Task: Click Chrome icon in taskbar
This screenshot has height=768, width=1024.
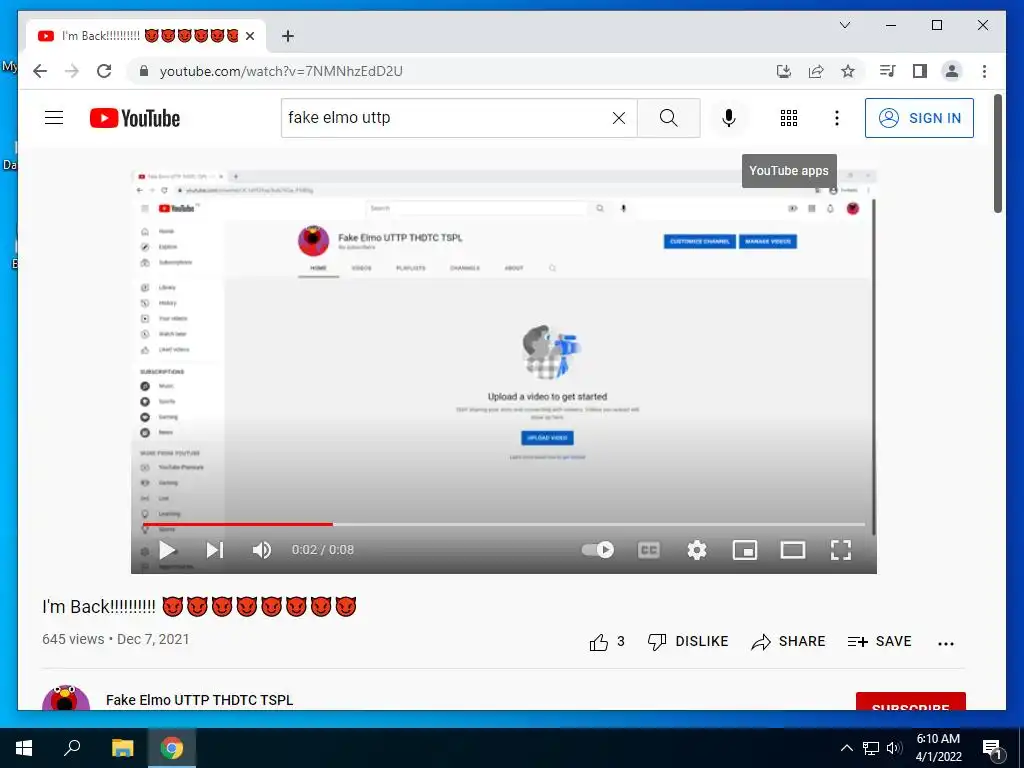Action: [x=172, y=748]
